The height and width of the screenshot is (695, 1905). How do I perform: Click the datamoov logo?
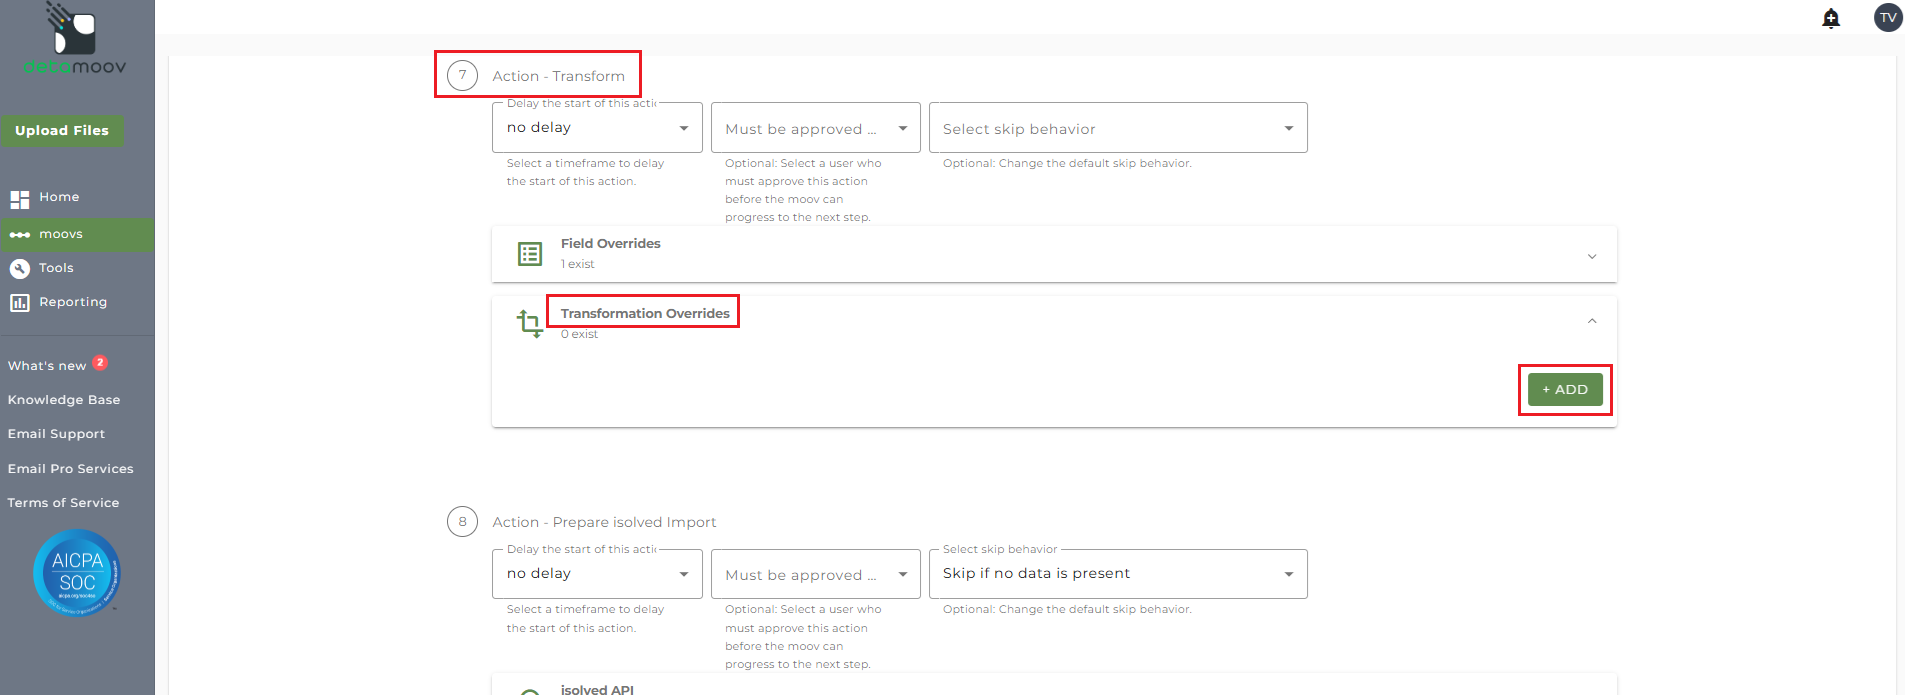tap(75, 40)
